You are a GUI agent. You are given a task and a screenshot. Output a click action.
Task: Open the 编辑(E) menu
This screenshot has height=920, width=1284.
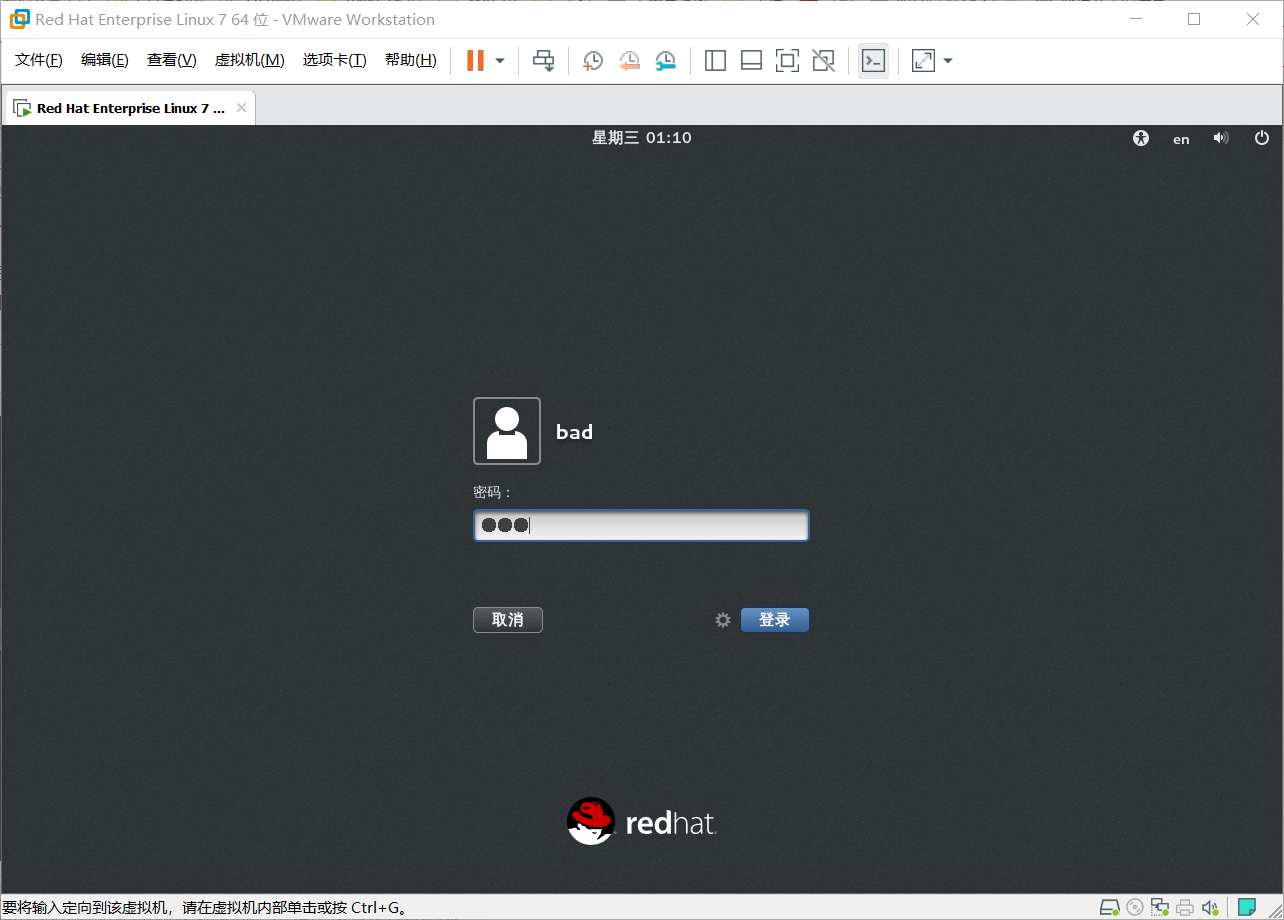[x=105, y=60]
